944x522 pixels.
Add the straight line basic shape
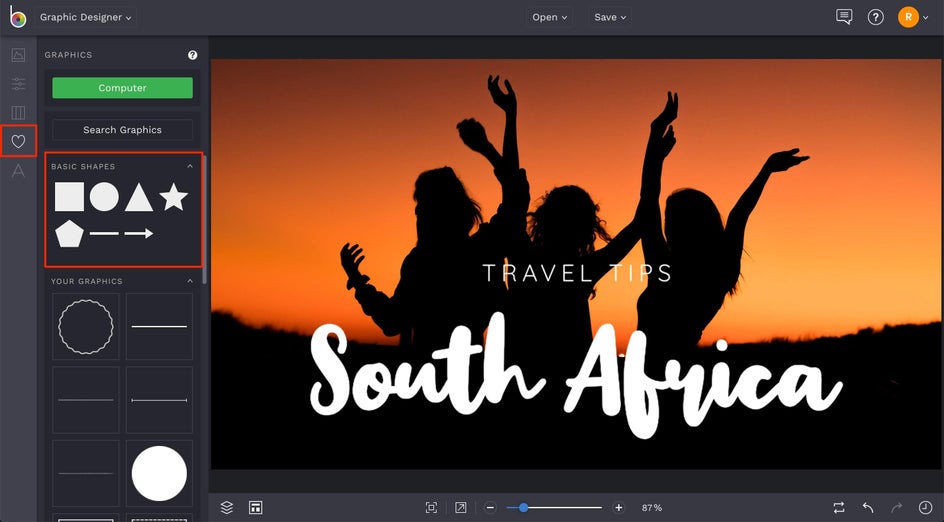[104, 234]
